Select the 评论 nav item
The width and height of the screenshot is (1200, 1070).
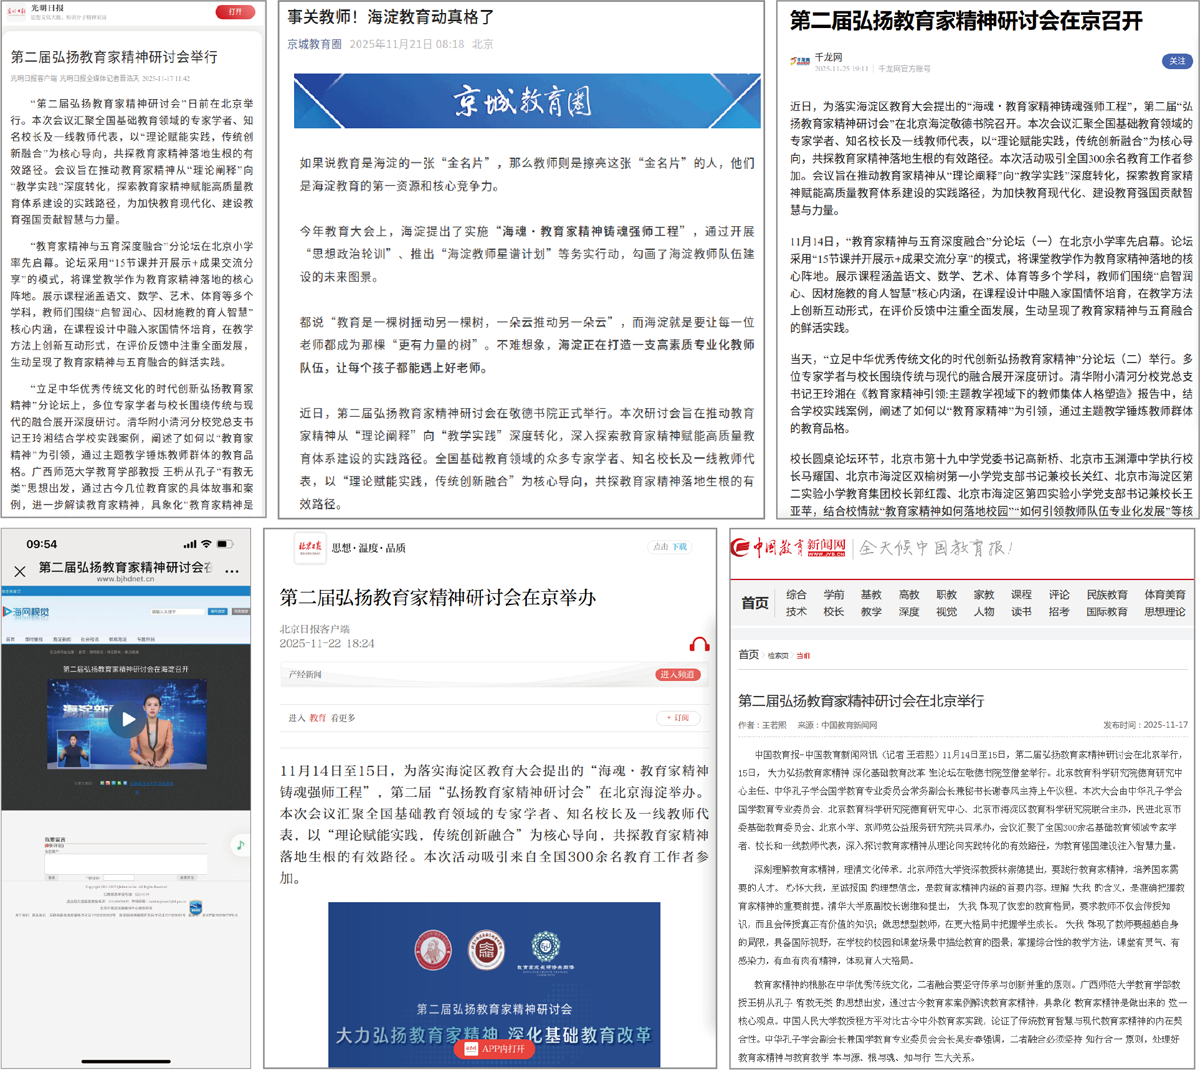pyautogui.click(x=1059, y=595)
